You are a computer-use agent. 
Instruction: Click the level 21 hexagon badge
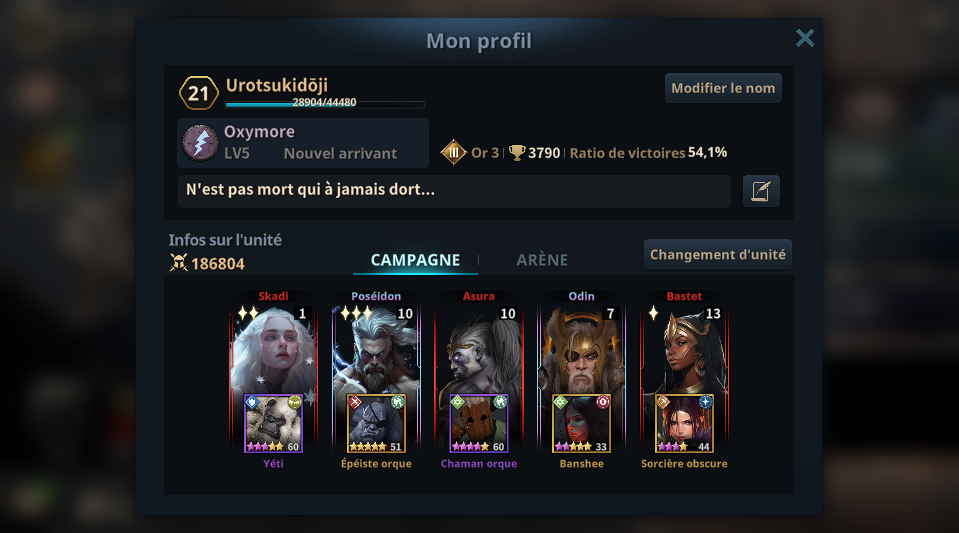[198, 93]
